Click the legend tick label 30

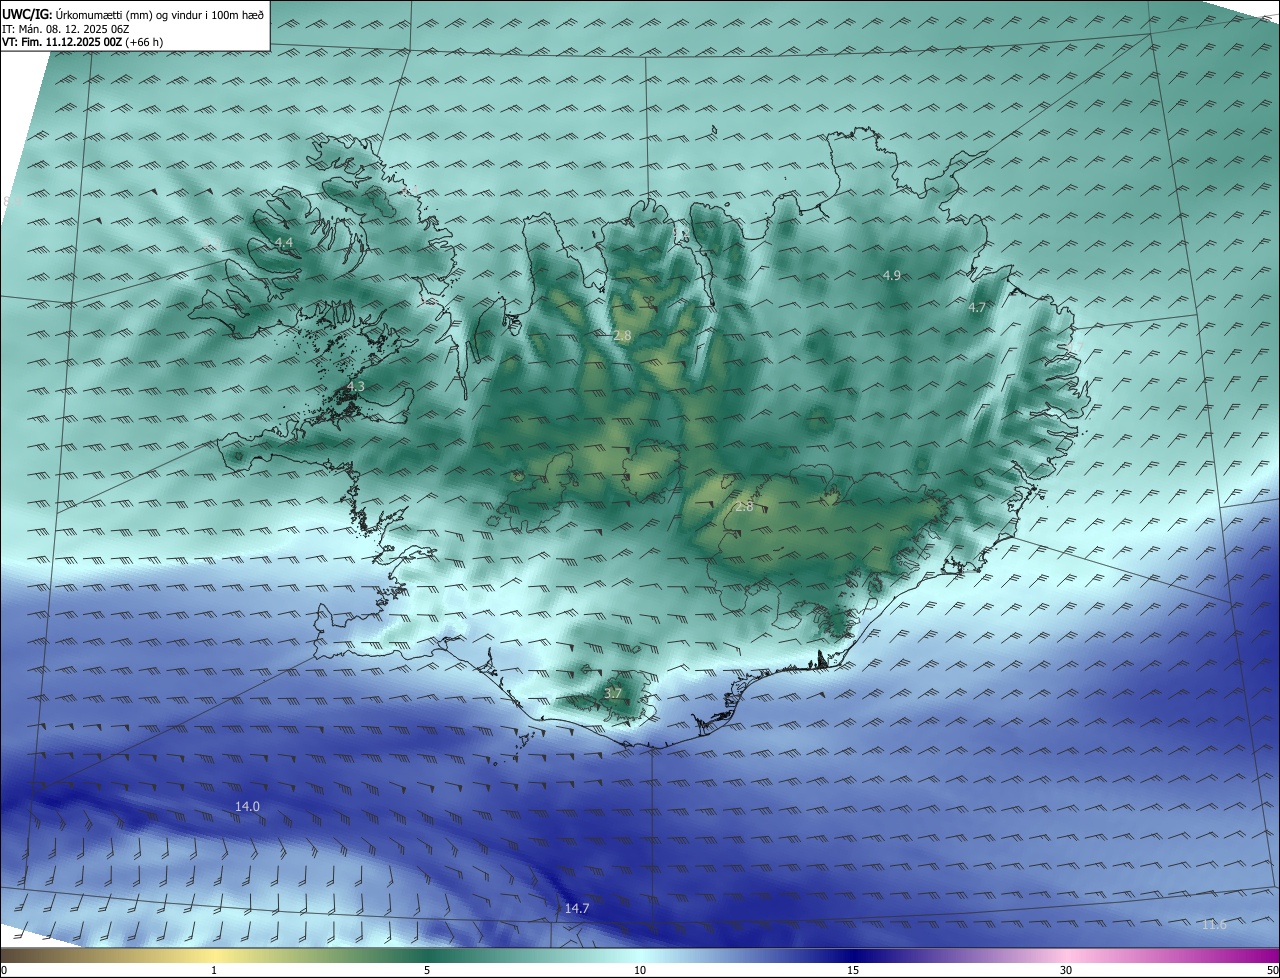pos(1066,970)
